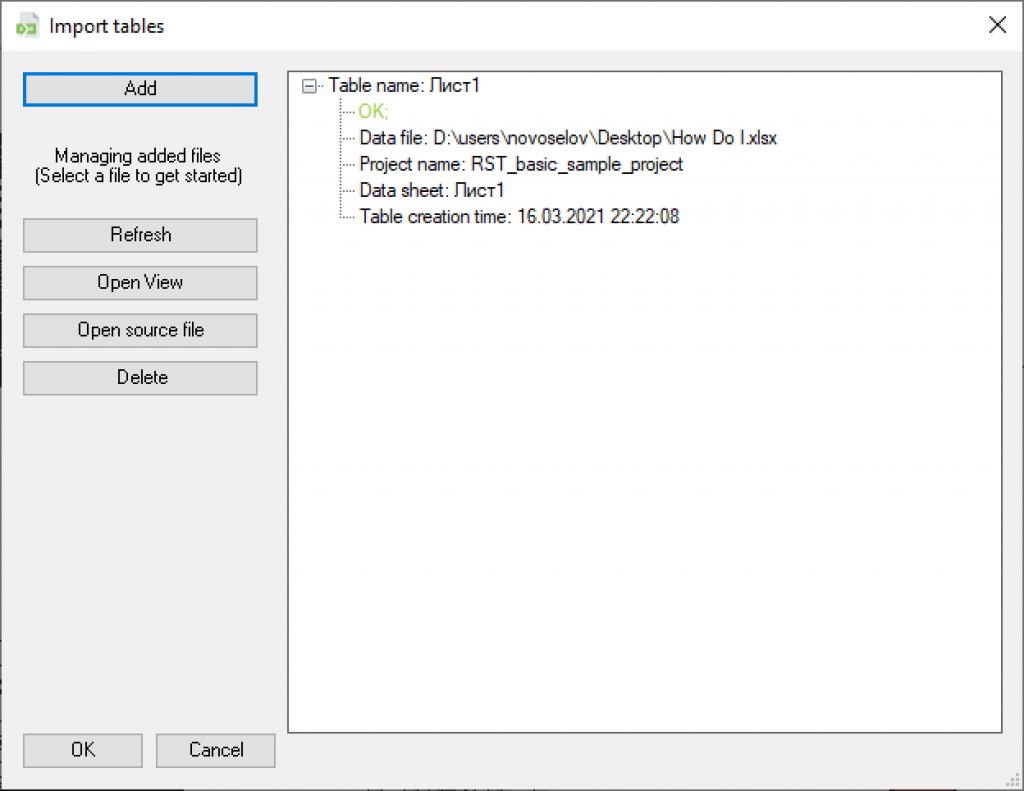
Task: Click the Managing added files label
Action: click(x=138, y=166)
